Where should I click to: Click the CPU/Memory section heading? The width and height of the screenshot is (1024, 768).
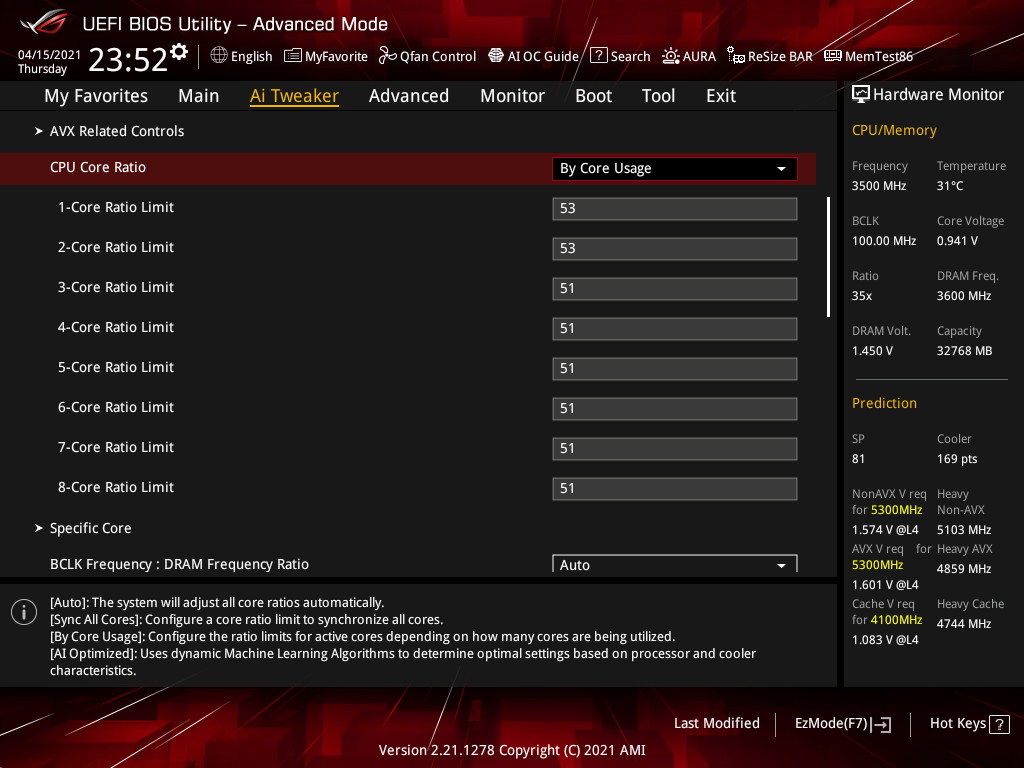coord(894,130)
